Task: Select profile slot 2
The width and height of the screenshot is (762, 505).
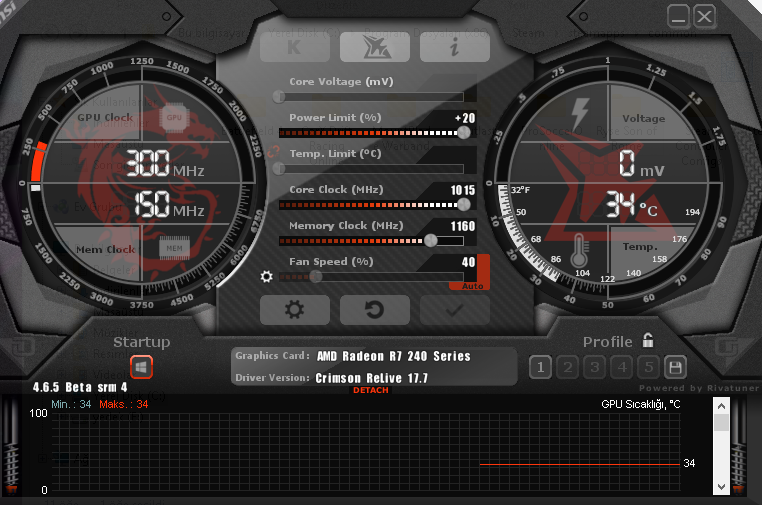Action: click(568, 367)
